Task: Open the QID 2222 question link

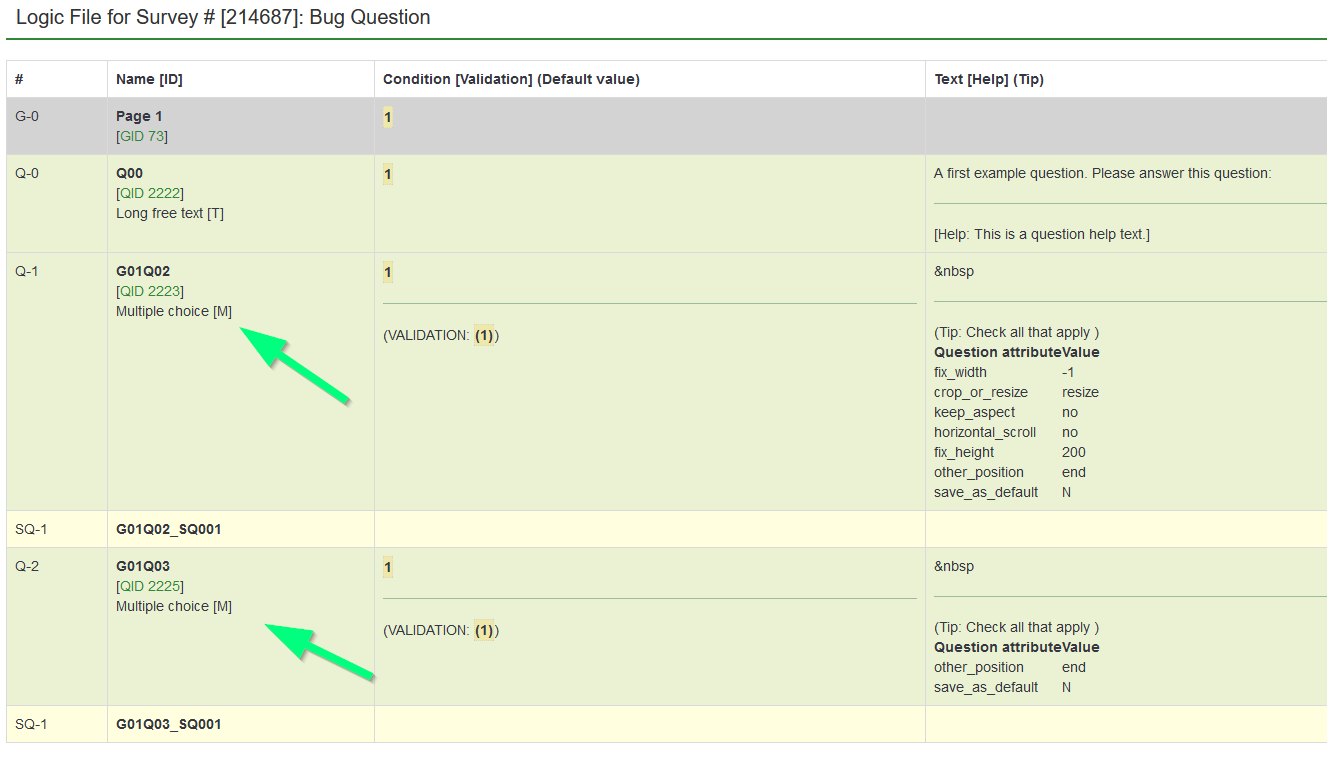Action: (150, 193)
